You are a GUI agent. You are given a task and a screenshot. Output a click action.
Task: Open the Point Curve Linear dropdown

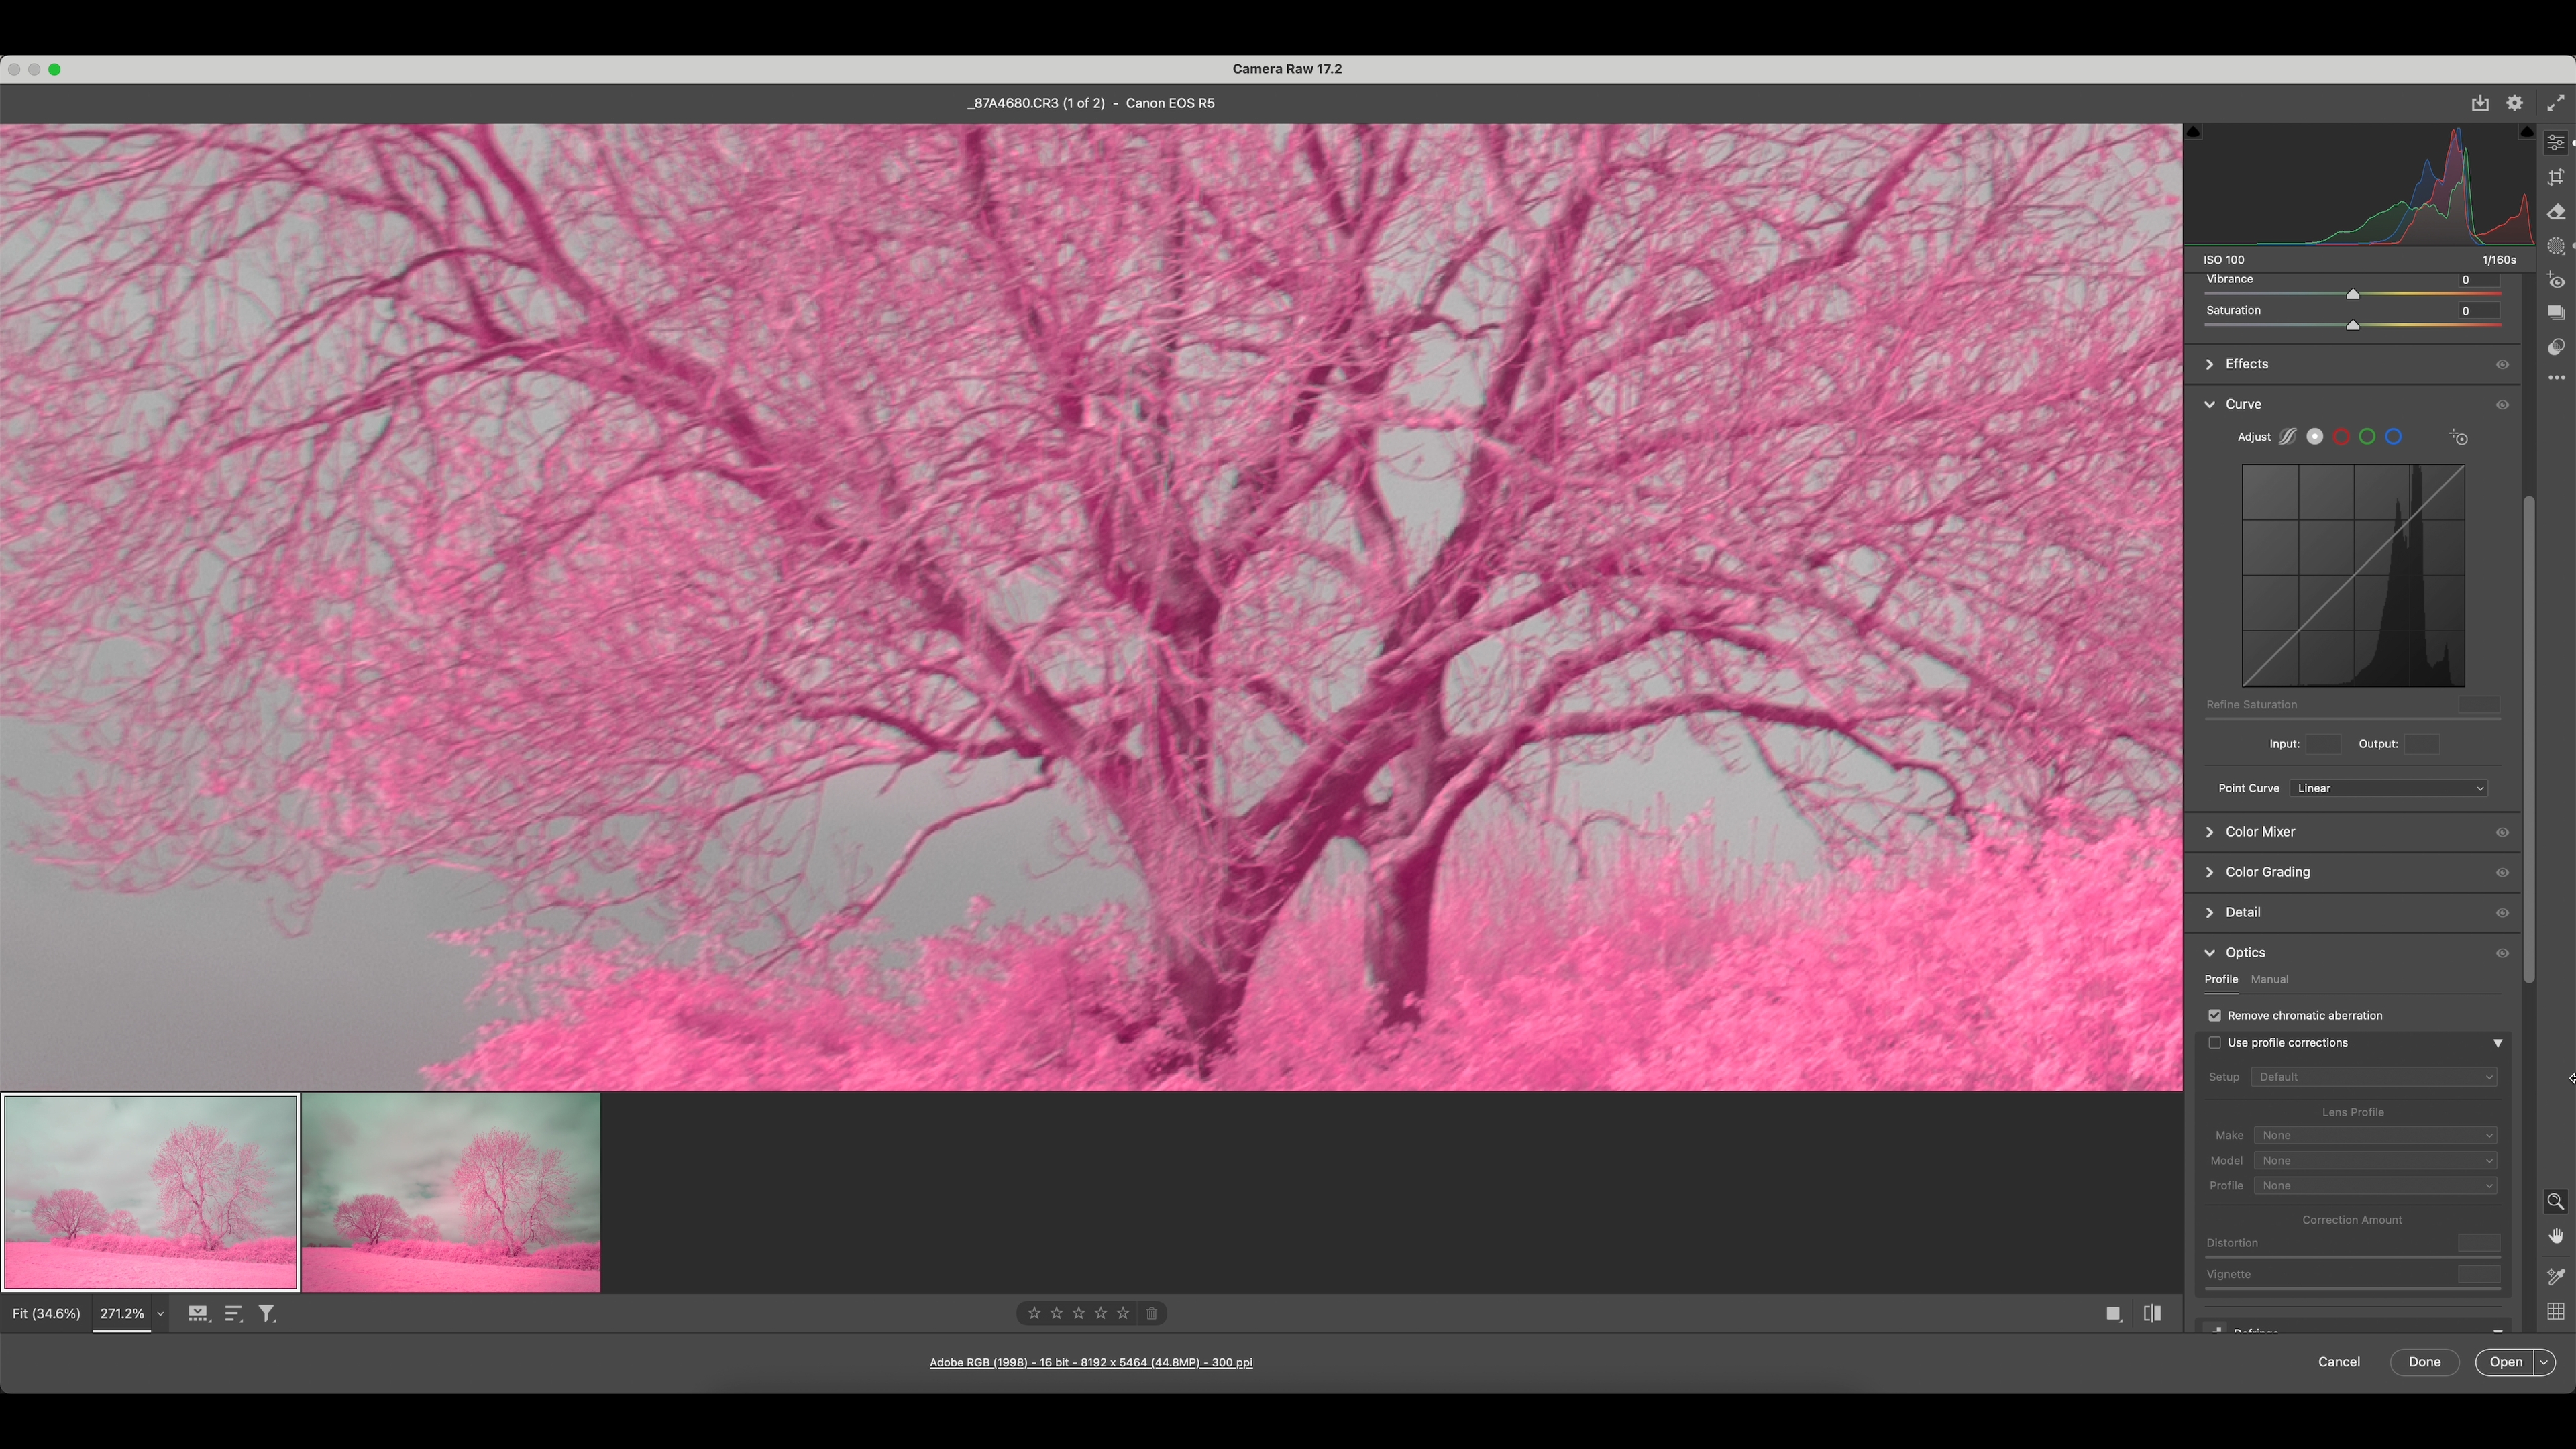tap(2387, 788)
